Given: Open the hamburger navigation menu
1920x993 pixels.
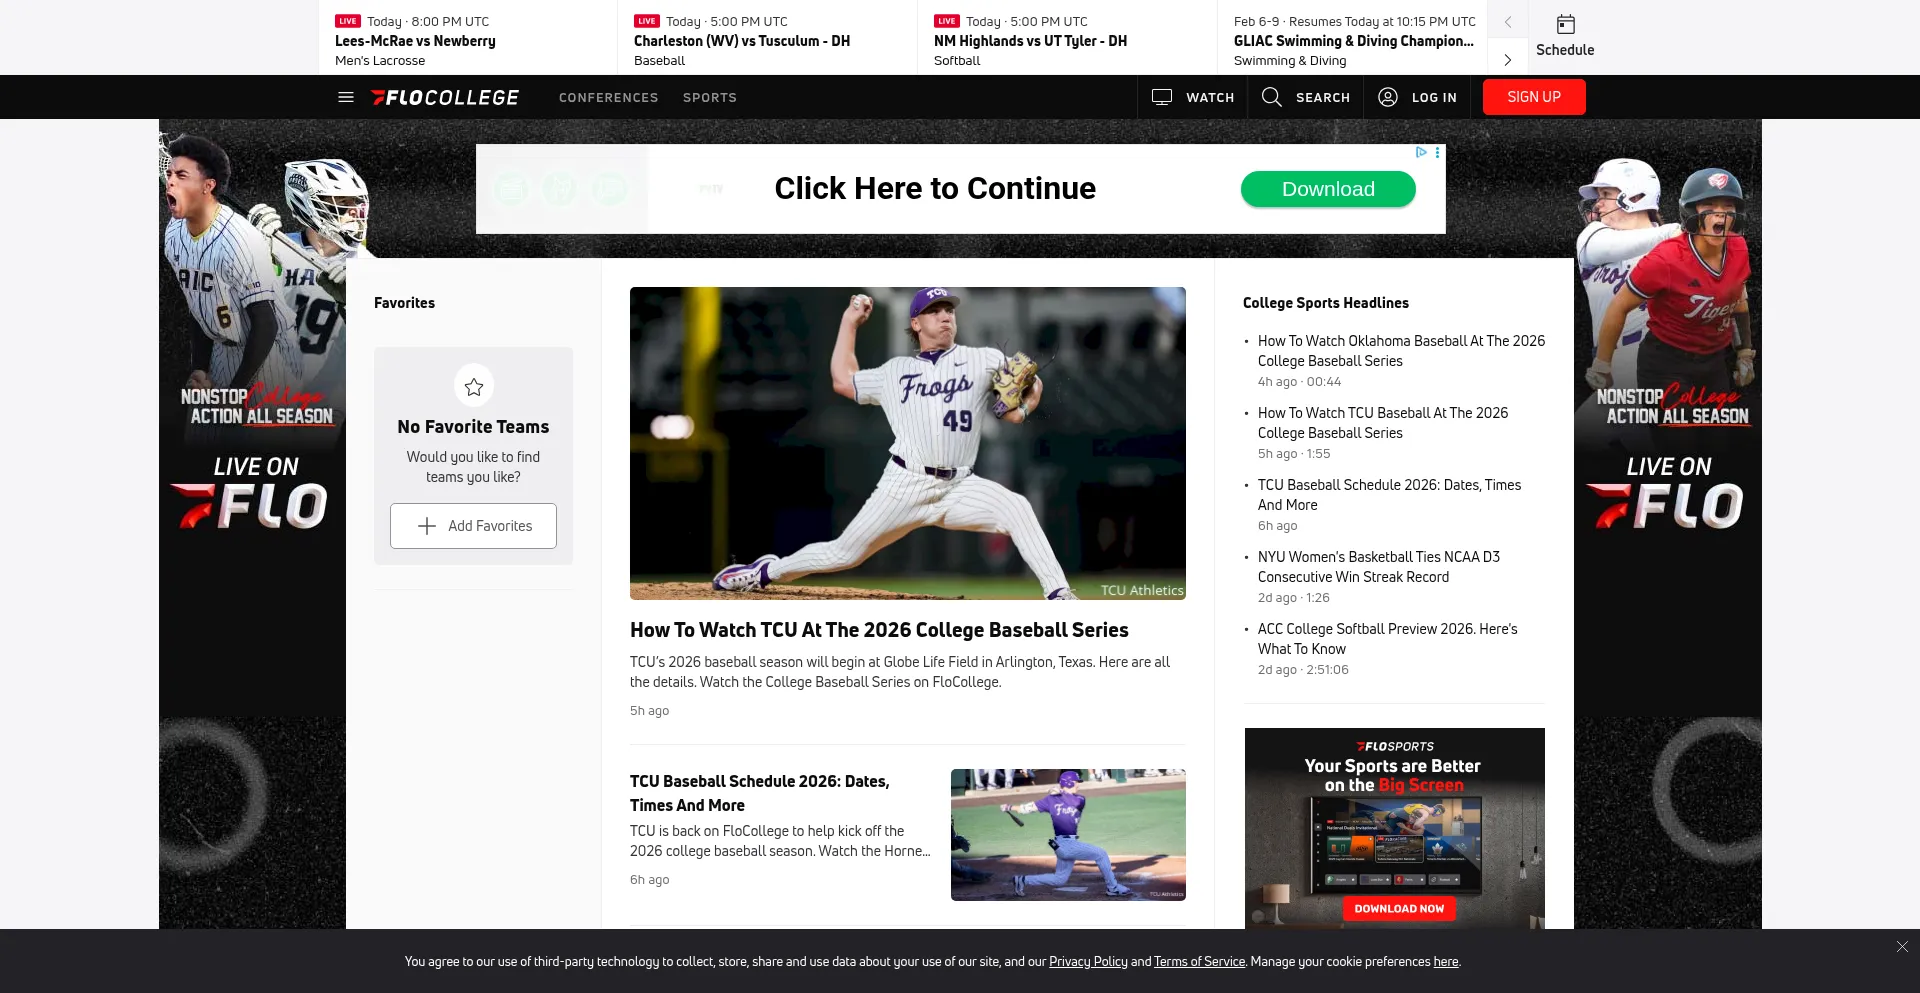Looking at the screenshot, I should [x=346, y=97].
